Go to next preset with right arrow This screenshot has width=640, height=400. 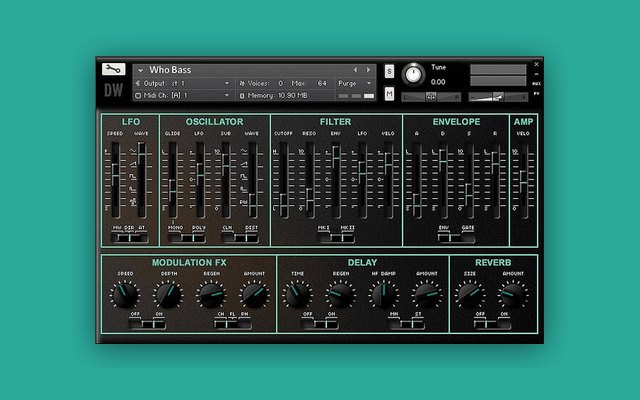(x=368, y=70)
